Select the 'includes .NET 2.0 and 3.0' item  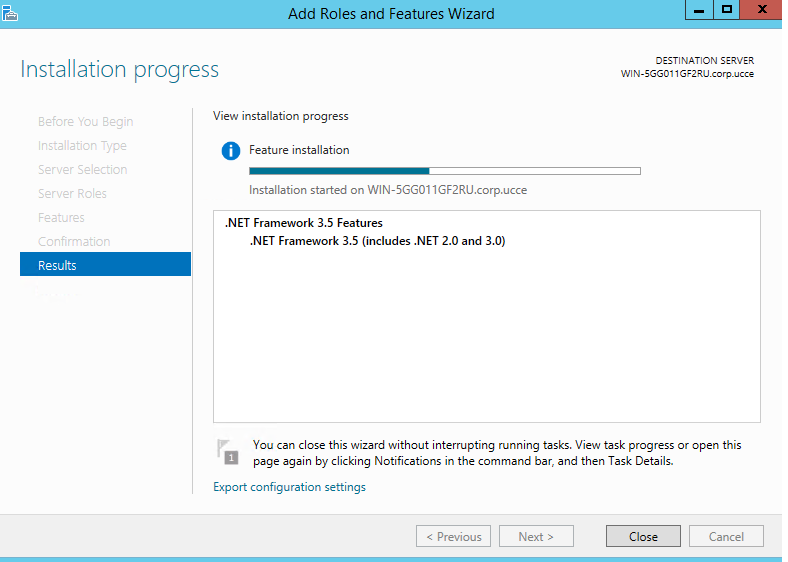pyautogui.click(x=377, y=240)
